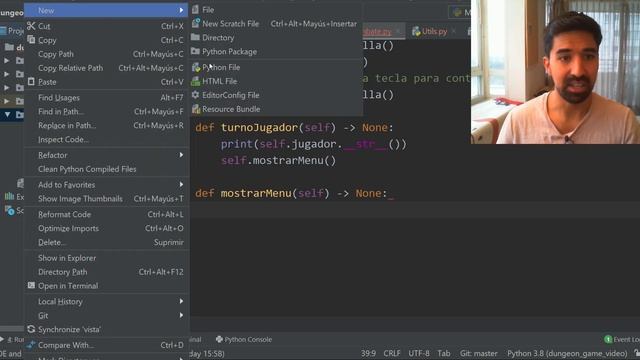Click the Cut scissors icon
This screenshot has height=360, width=640.
coord(31,26)
